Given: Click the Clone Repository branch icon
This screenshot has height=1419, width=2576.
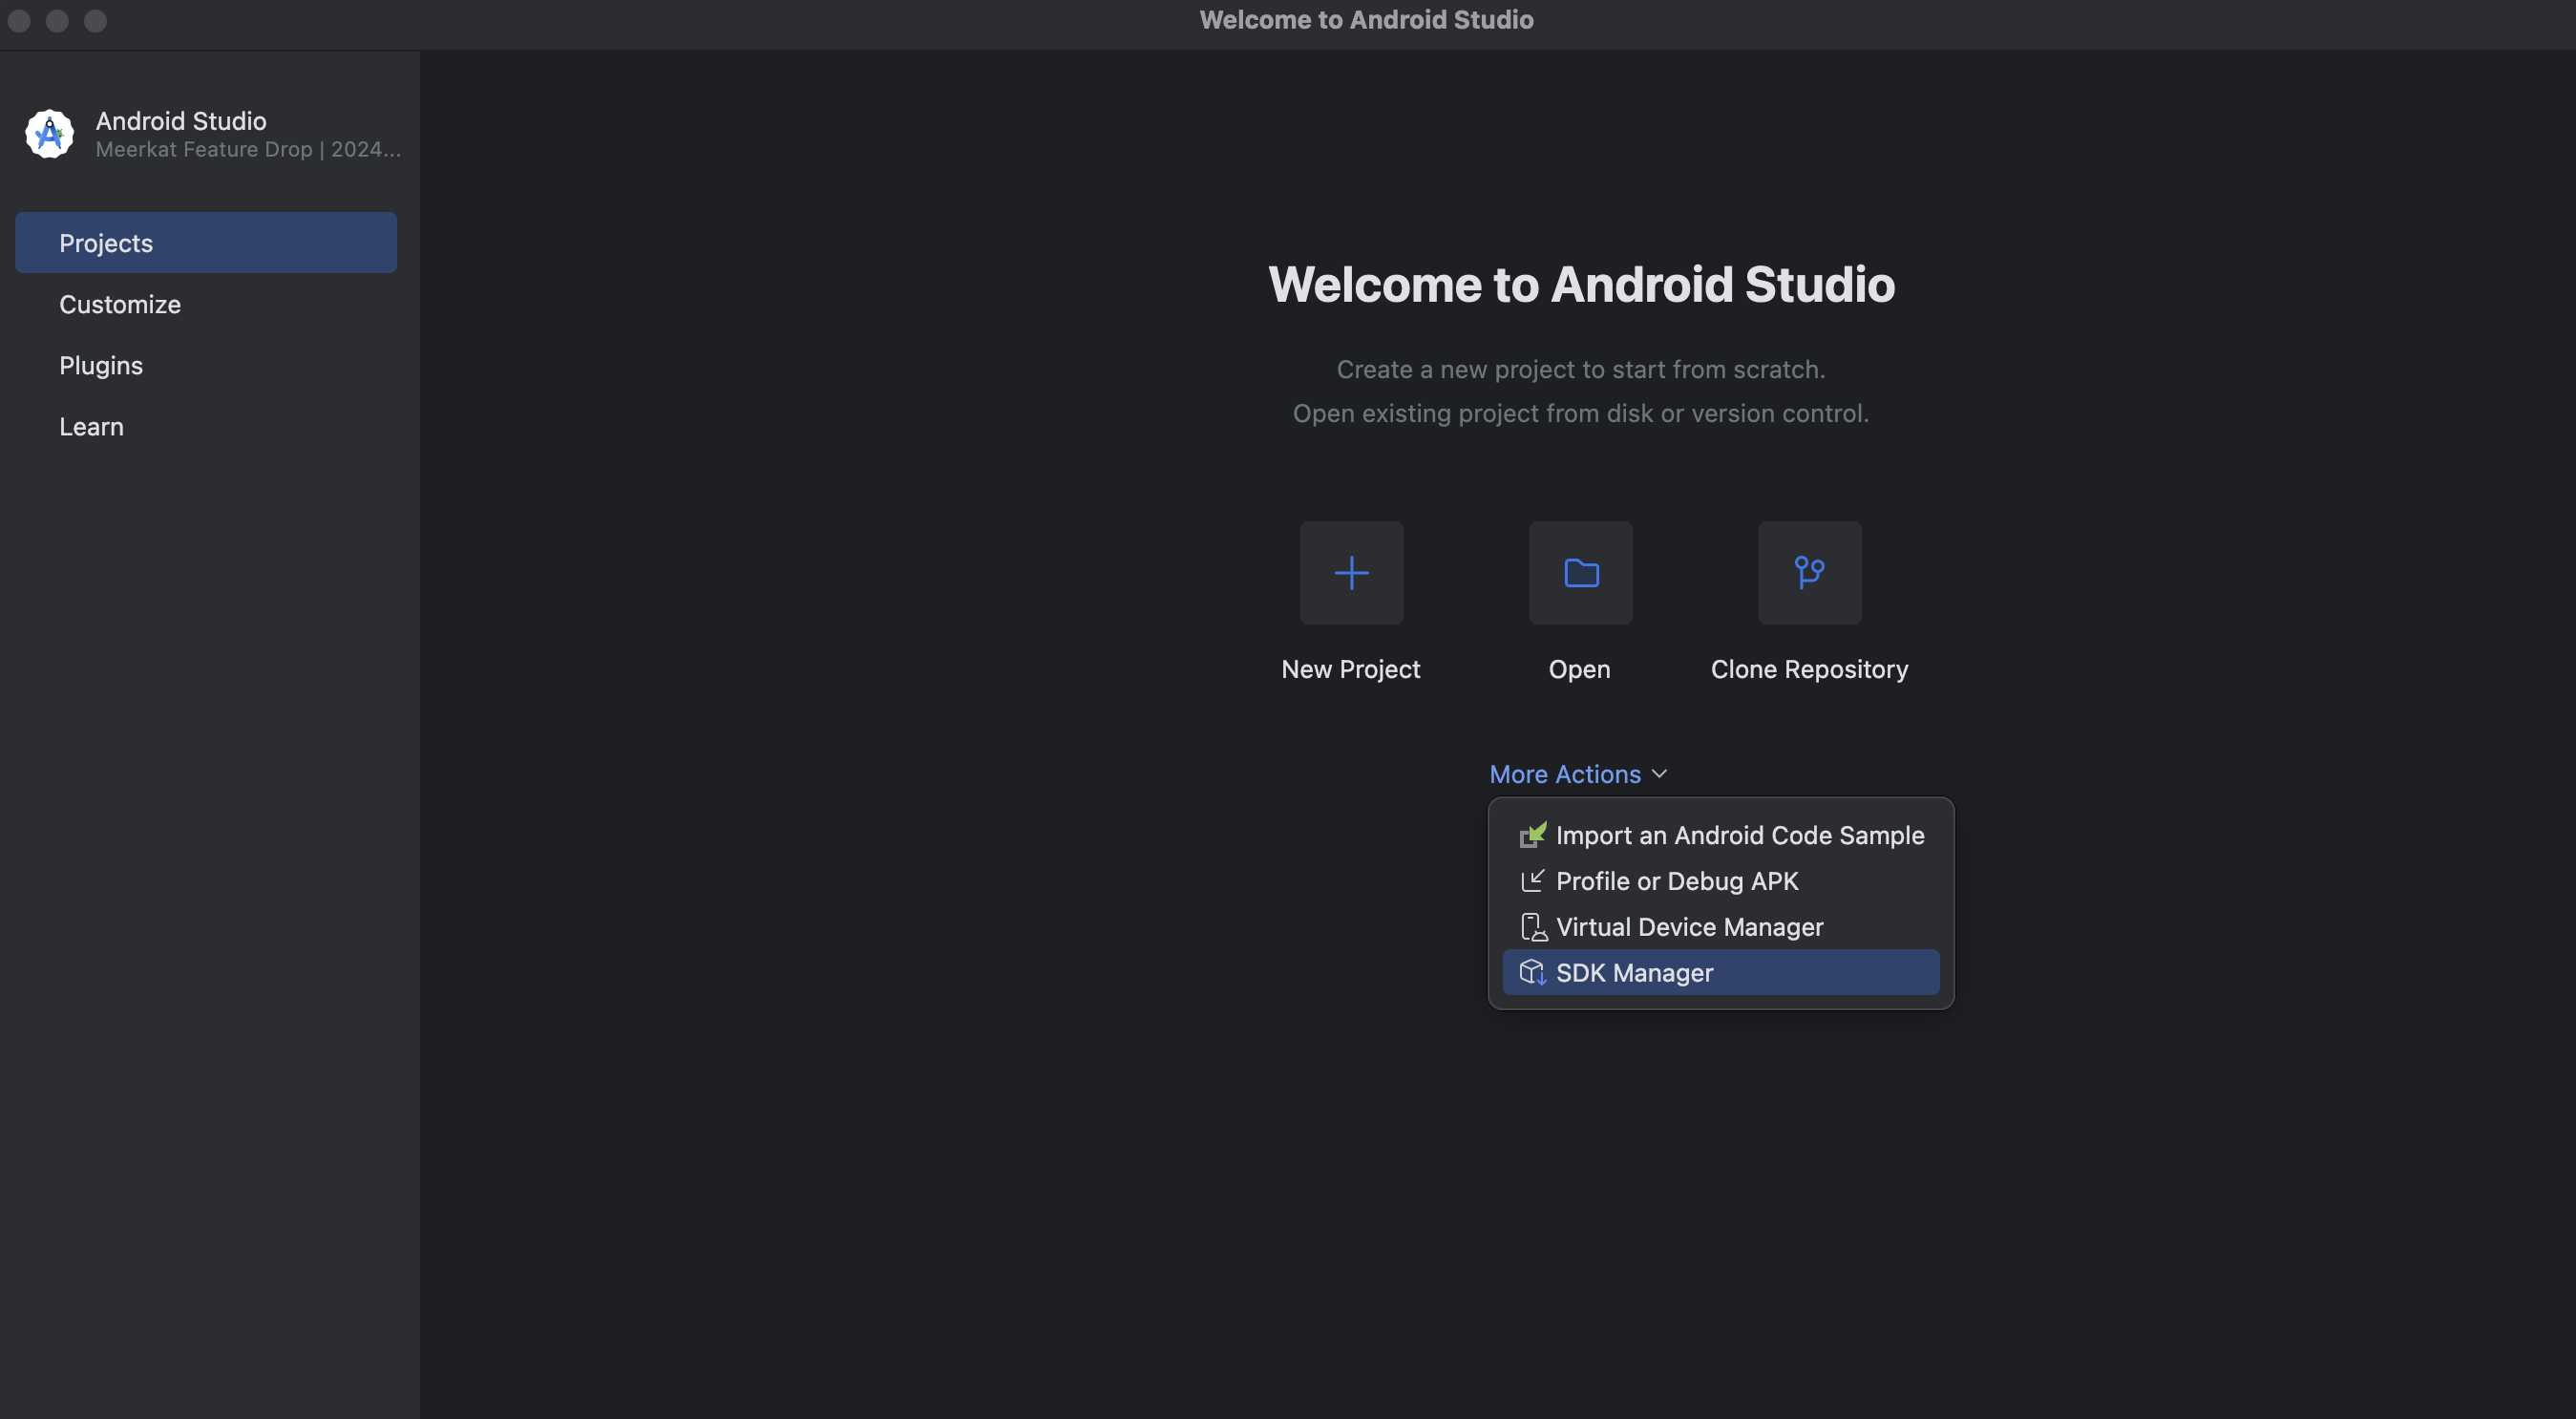Looking at the screenshot, I should [1809, 573].
